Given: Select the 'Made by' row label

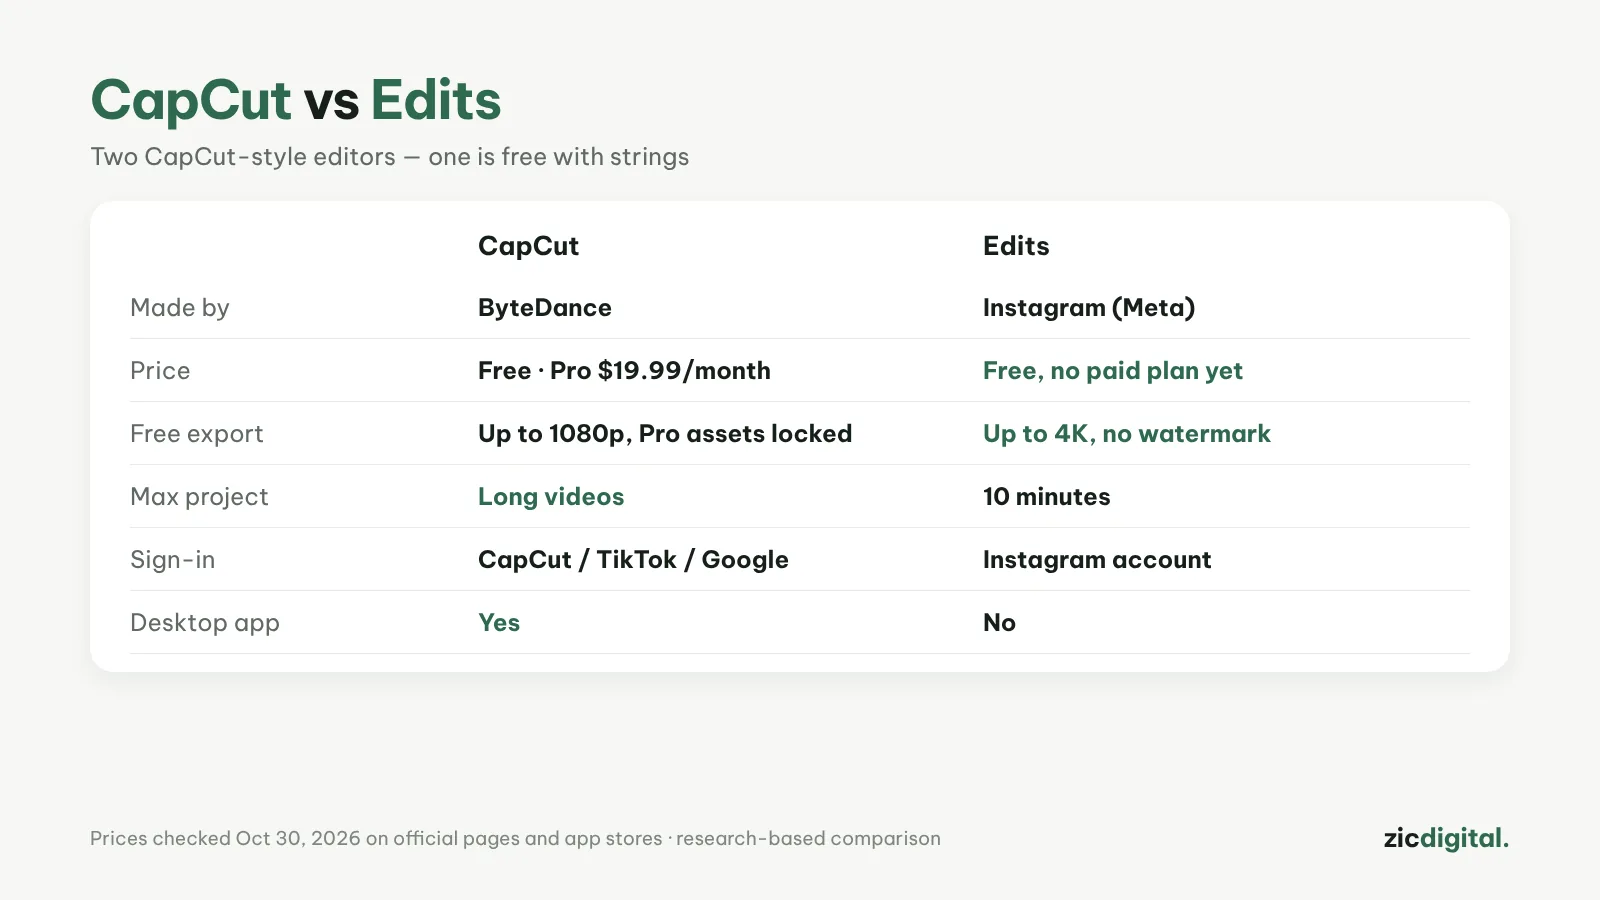Looking at the screenshot, I should [180, 308].
